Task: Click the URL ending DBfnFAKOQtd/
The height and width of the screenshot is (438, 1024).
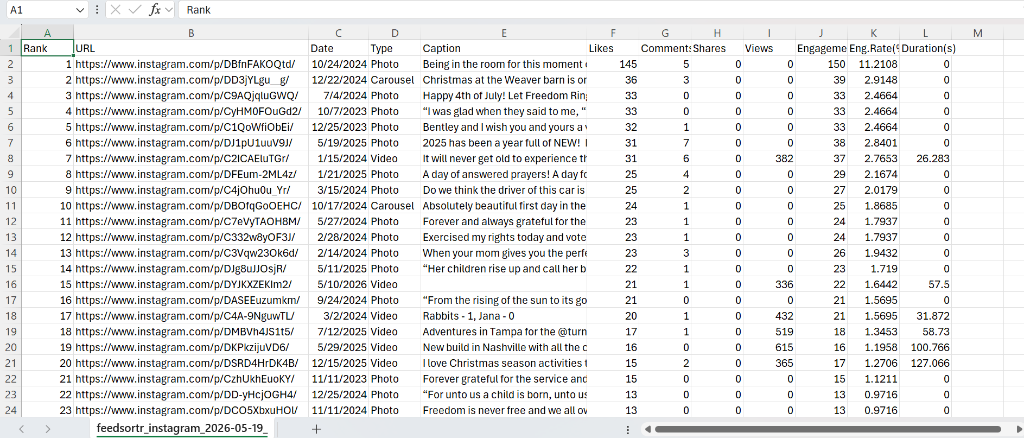Action: [x=191, y=64]
